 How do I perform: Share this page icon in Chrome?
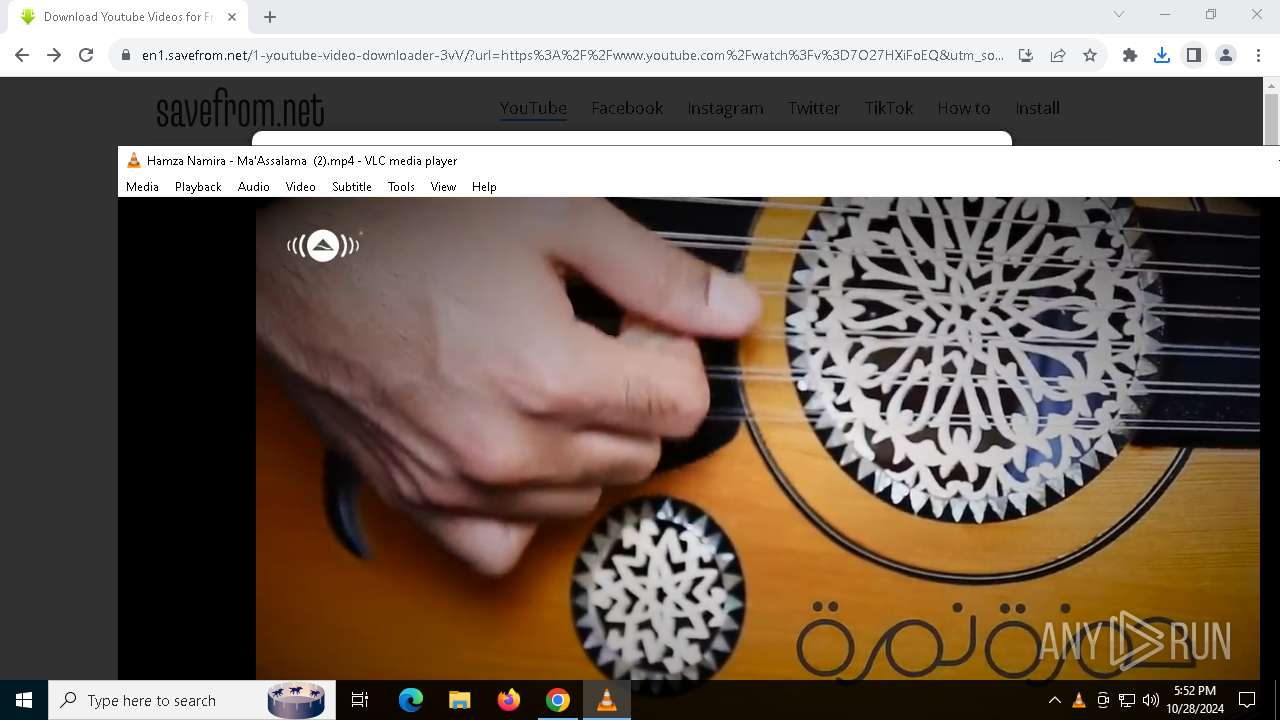tap(1058, 56)
